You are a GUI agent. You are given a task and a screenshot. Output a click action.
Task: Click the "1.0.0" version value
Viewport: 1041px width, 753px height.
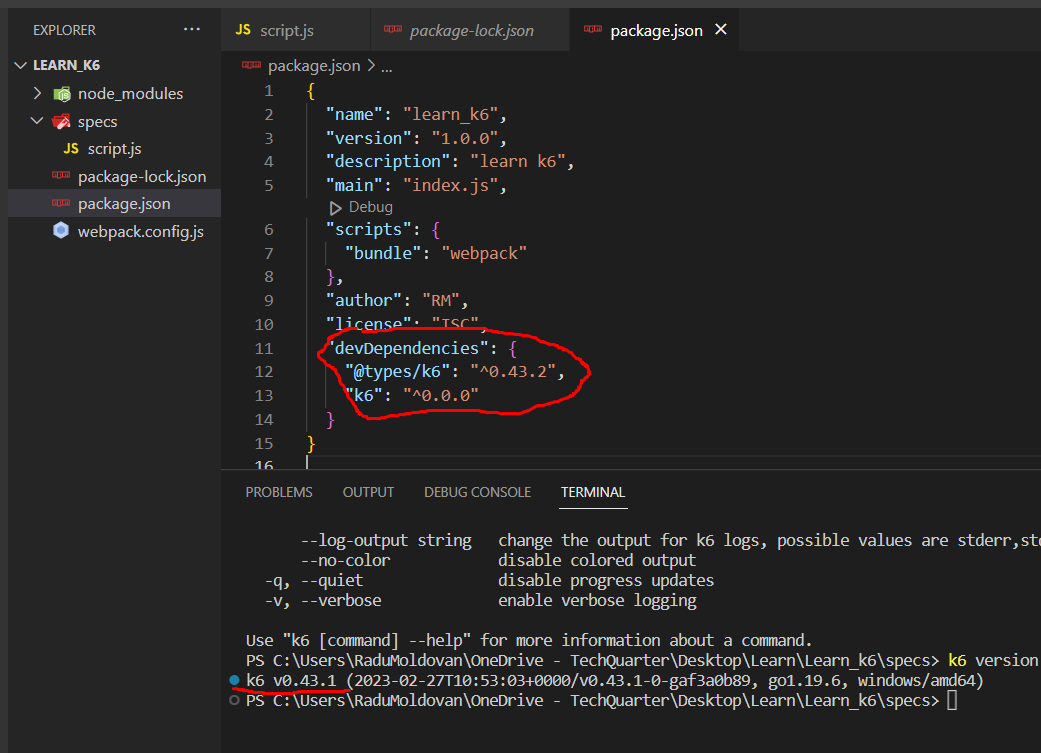465,138
